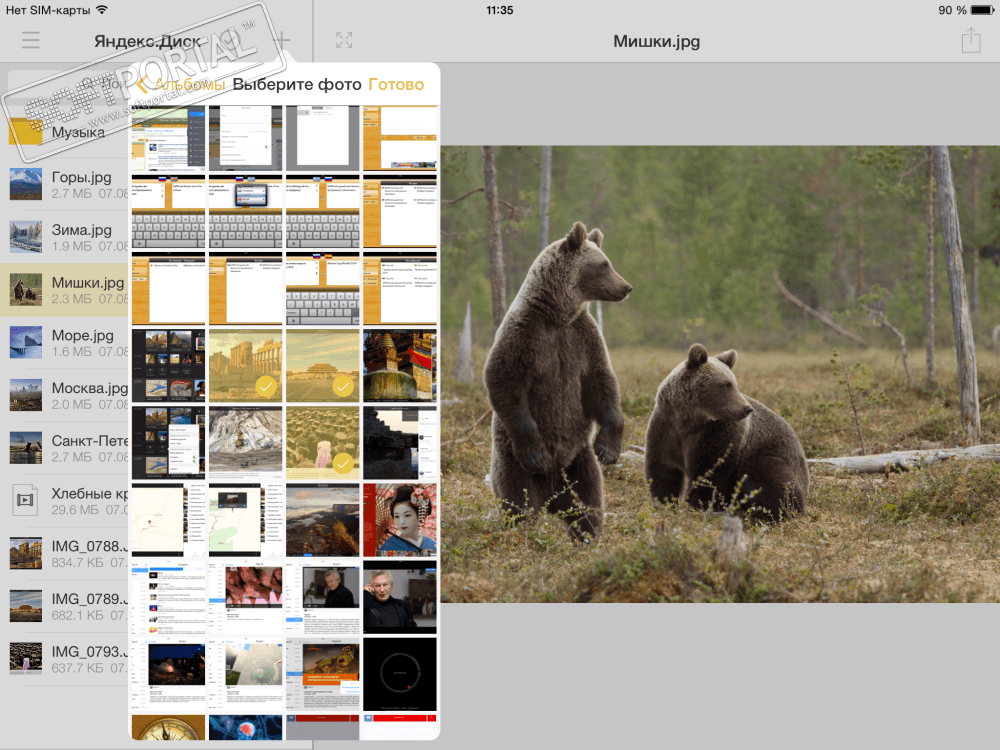
Task: Tap the Море.jpg sea thumbnail
Action: click(26, 342)
